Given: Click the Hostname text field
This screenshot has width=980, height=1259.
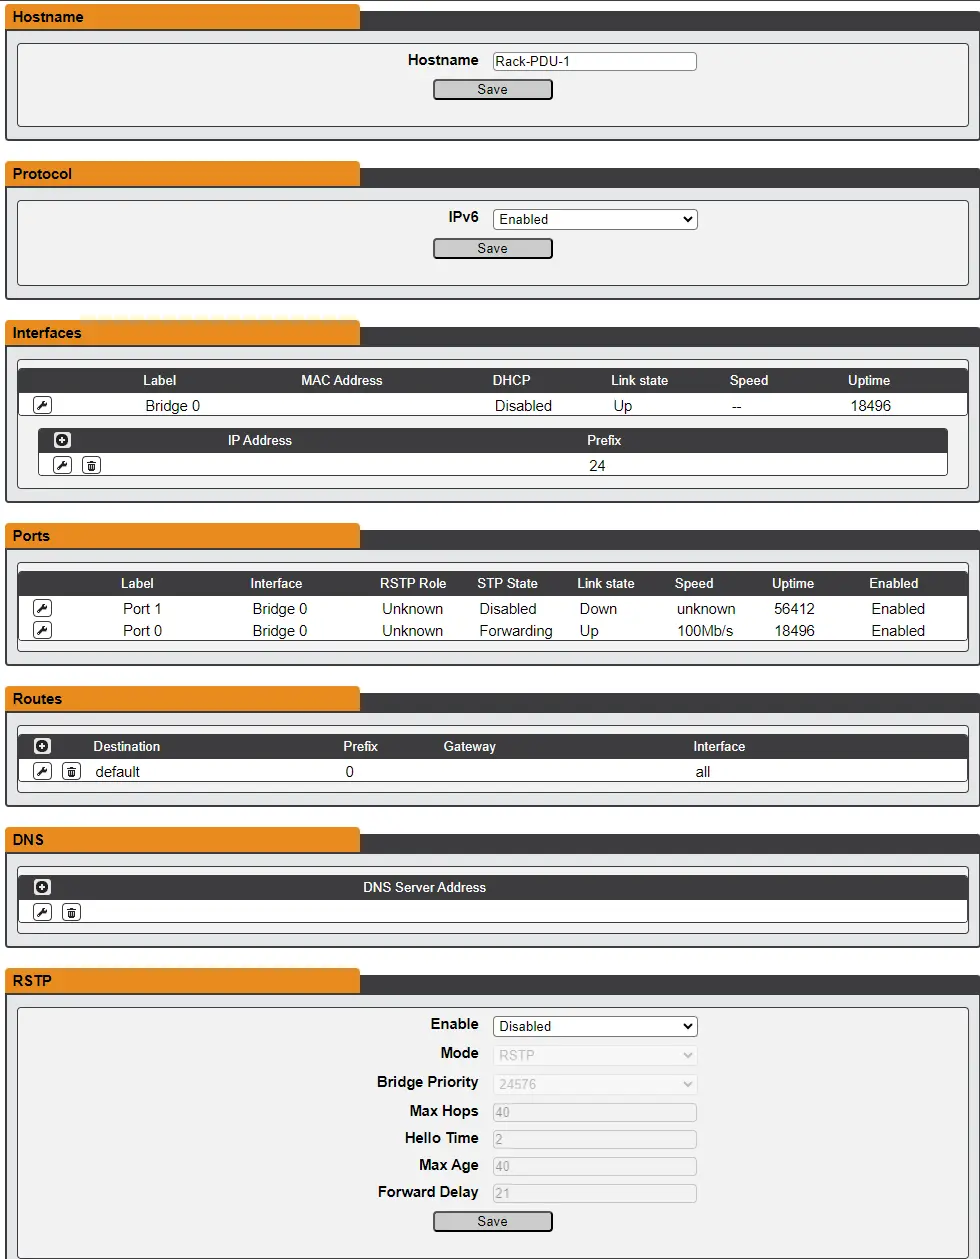Looking at the screenshot, I should 595,61.
